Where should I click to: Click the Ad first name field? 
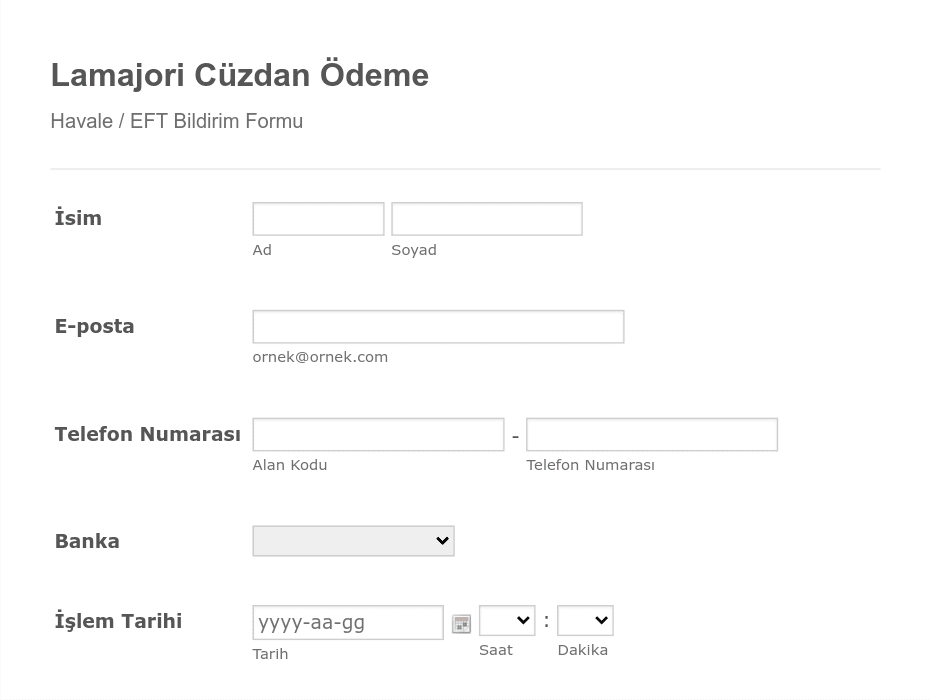pos(319,219)
